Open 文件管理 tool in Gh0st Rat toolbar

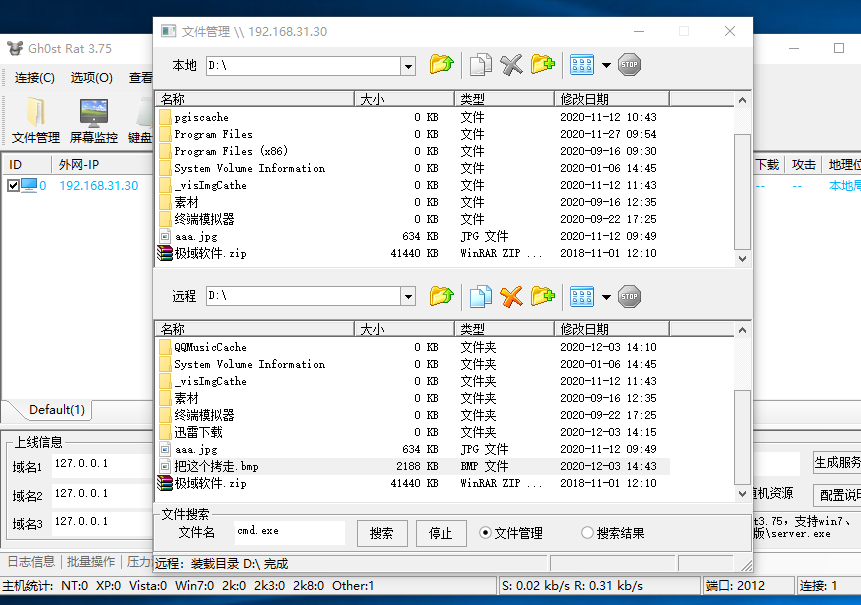point(36,121)
